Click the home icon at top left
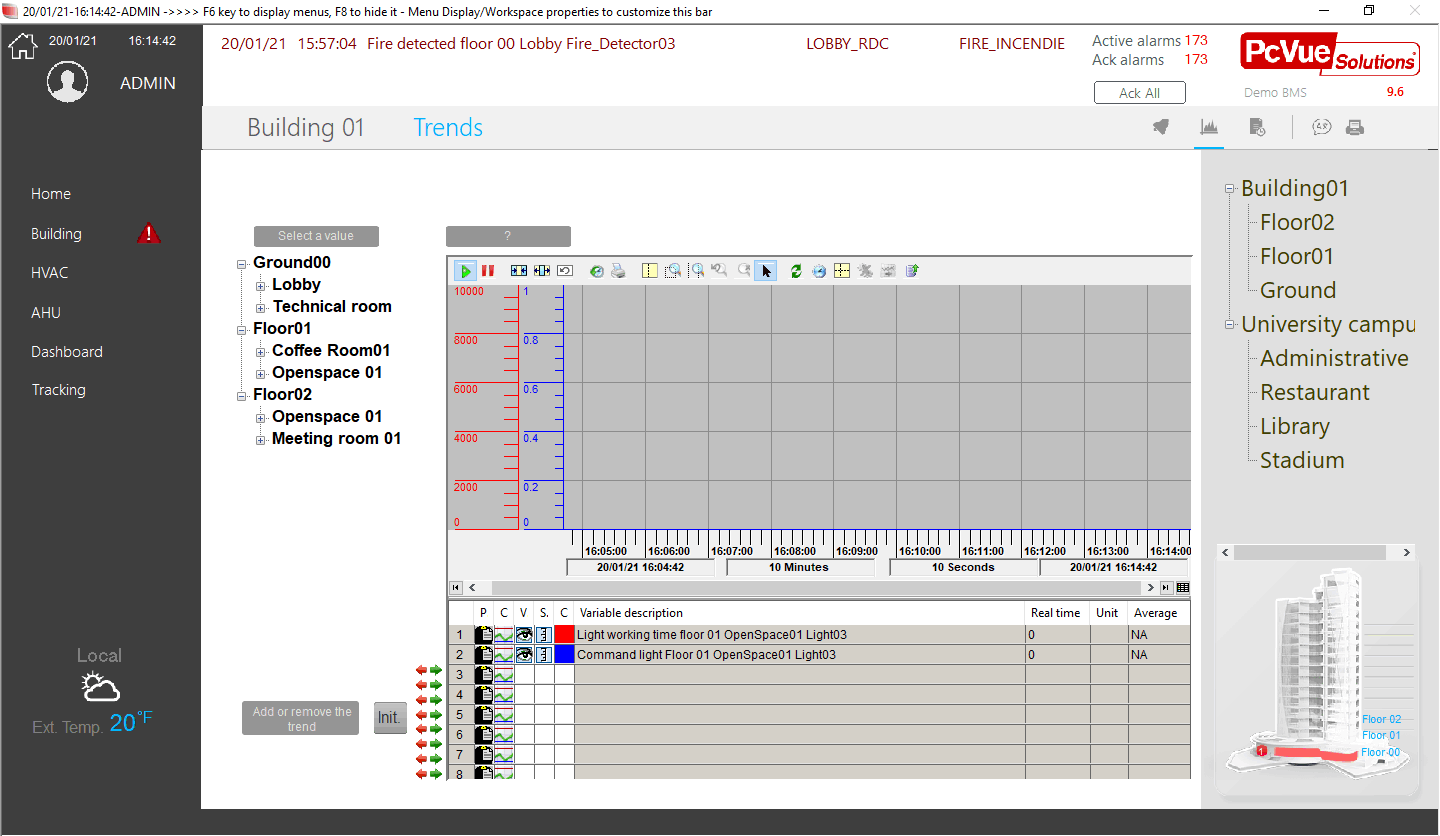Image resolution: width=1440 pixels, height=836 pixels. 22,45
